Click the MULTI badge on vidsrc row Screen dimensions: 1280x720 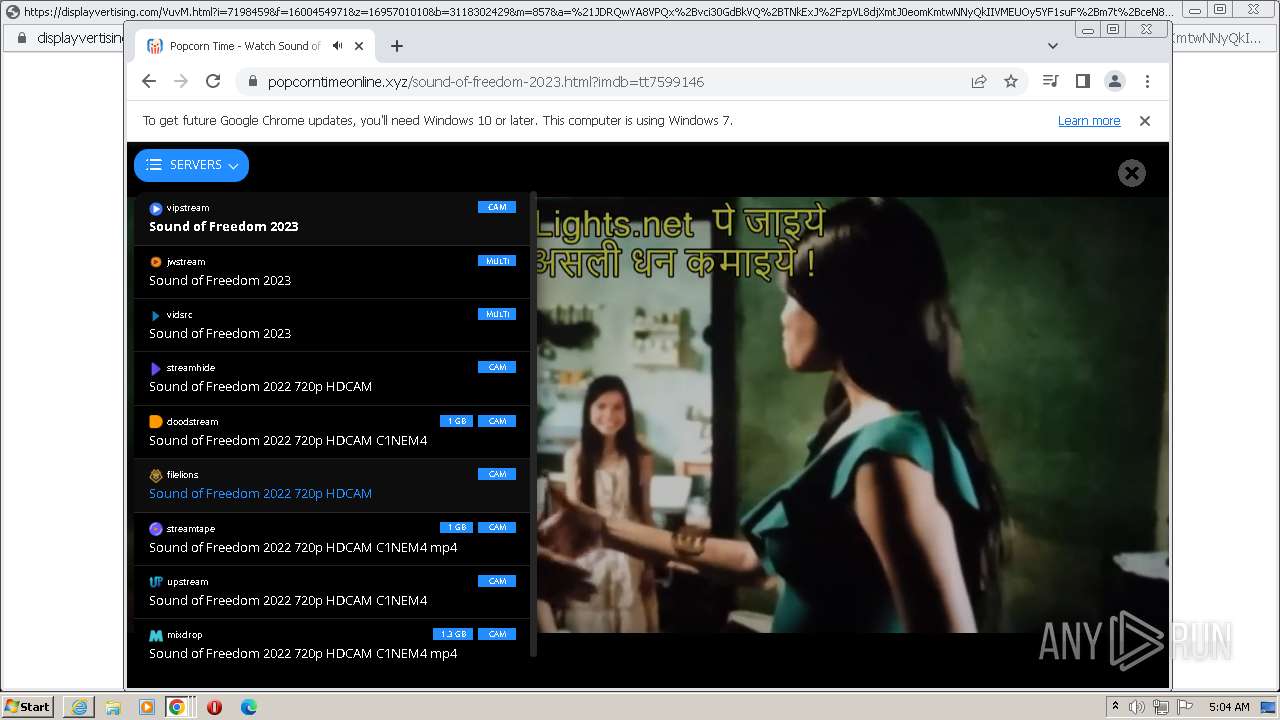point(497,314)
